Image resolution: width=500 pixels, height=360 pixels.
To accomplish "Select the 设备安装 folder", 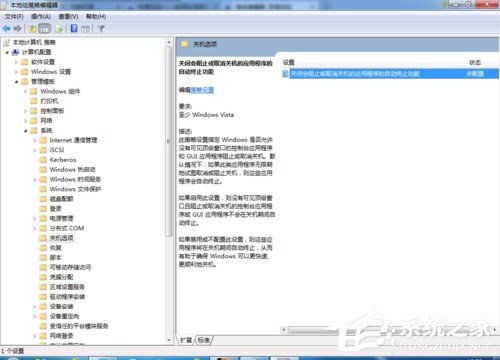I will click(61, 306).
